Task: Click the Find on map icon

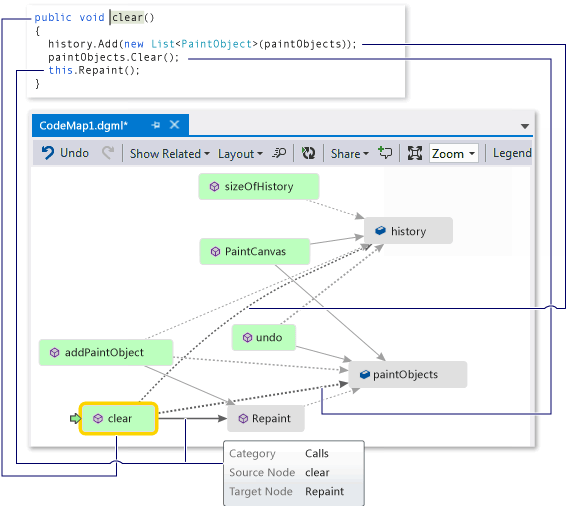Action: (x=279, y=153)
